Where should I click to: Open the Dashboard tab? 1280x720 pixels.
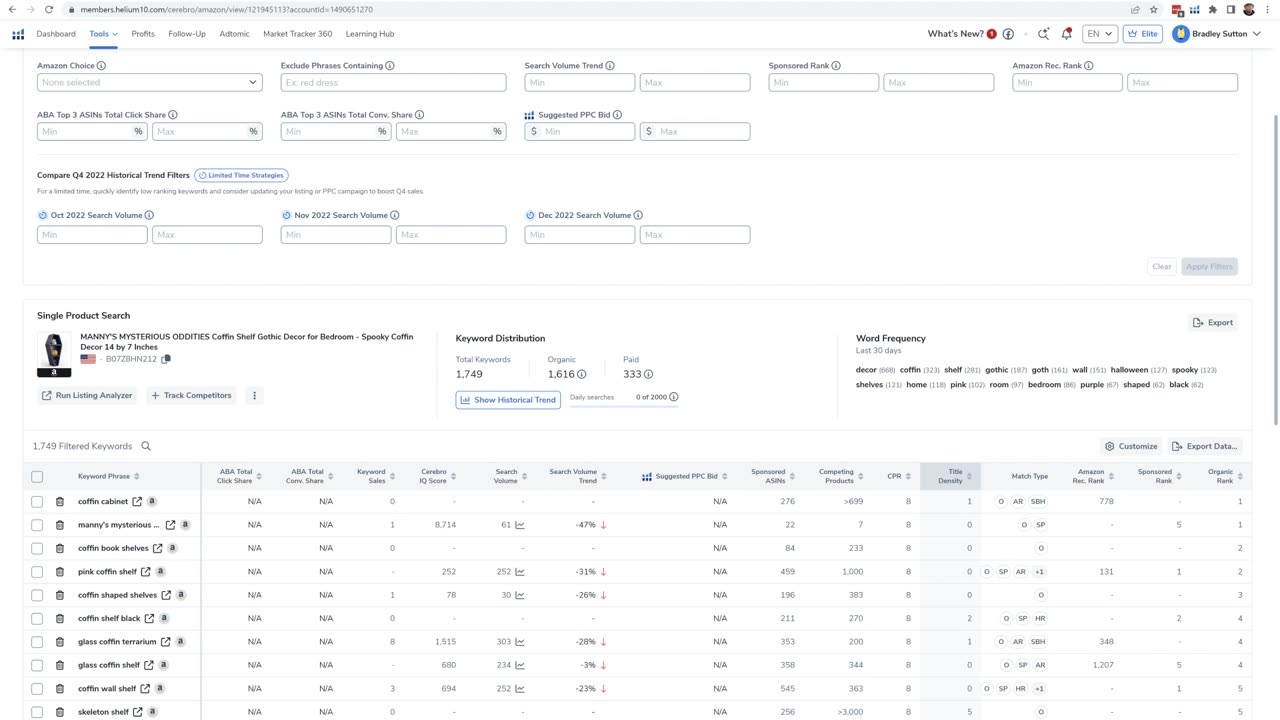pyautogui.click(x=56, y=34)
